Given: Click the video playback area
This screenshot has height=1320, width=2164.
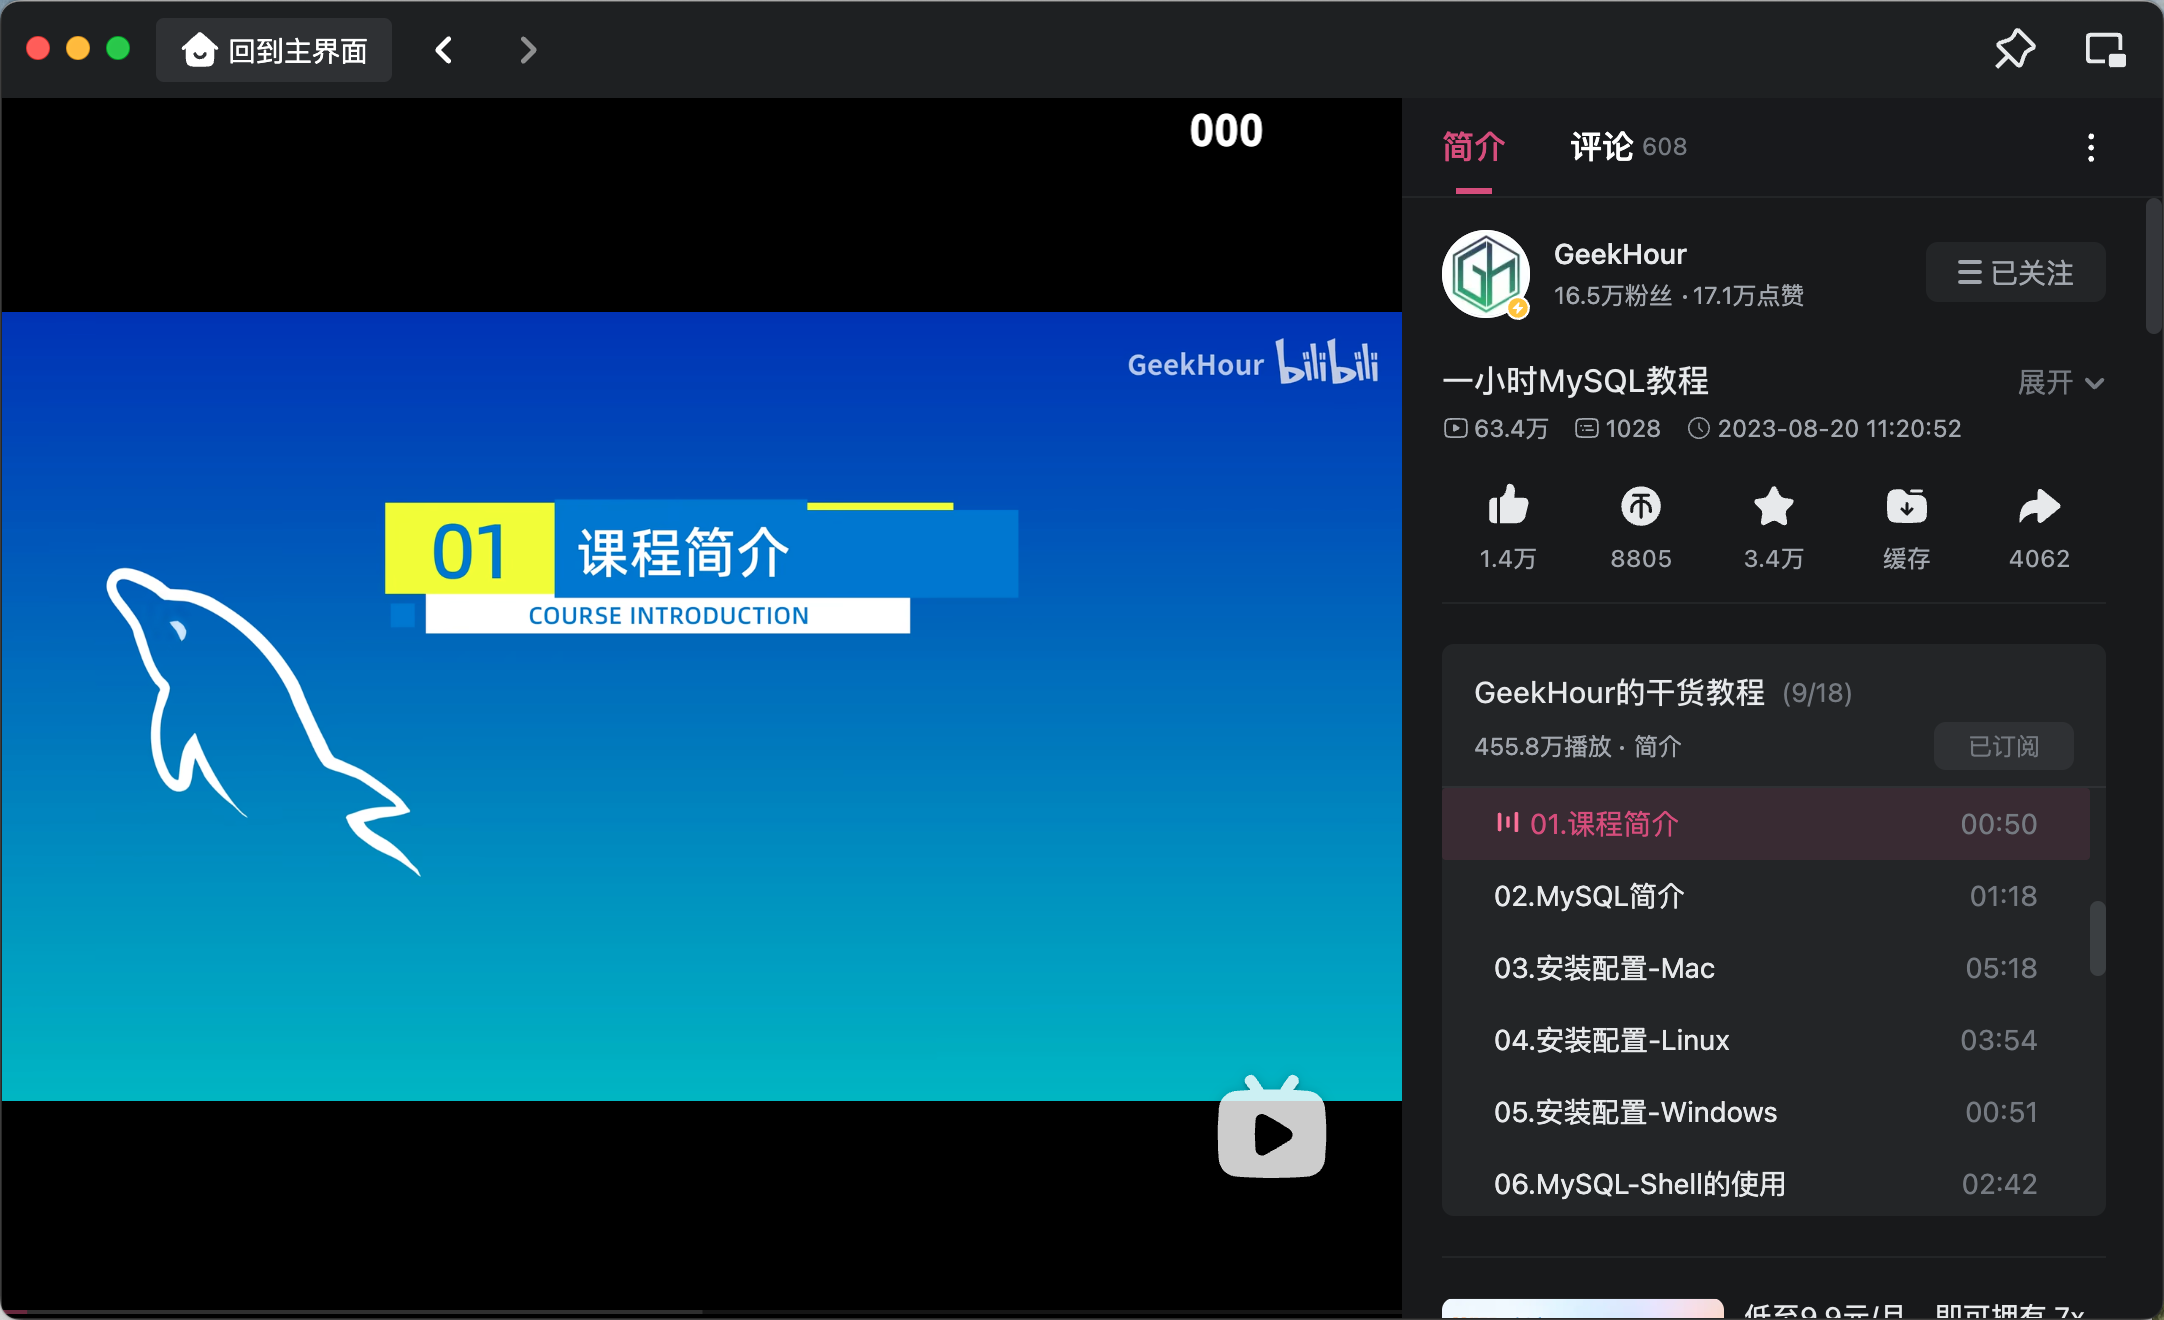Looking at the screenshot, I should click(701, 706).
